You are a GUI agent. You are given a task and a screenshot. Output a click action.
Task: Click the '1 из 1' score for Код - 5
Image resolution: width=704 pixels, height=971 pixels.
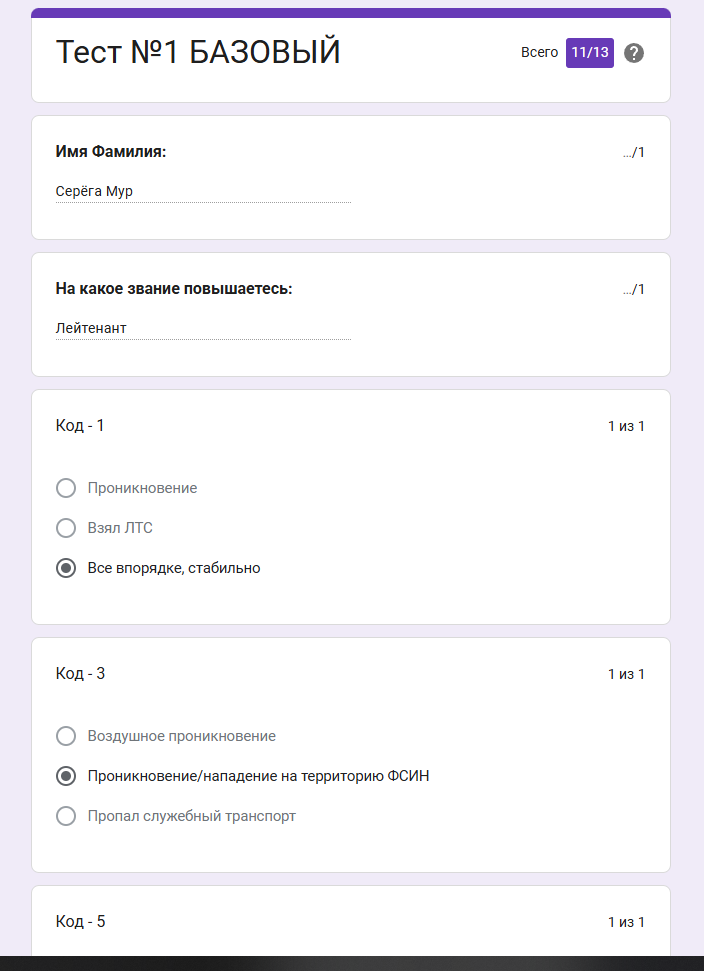point(627,921)
